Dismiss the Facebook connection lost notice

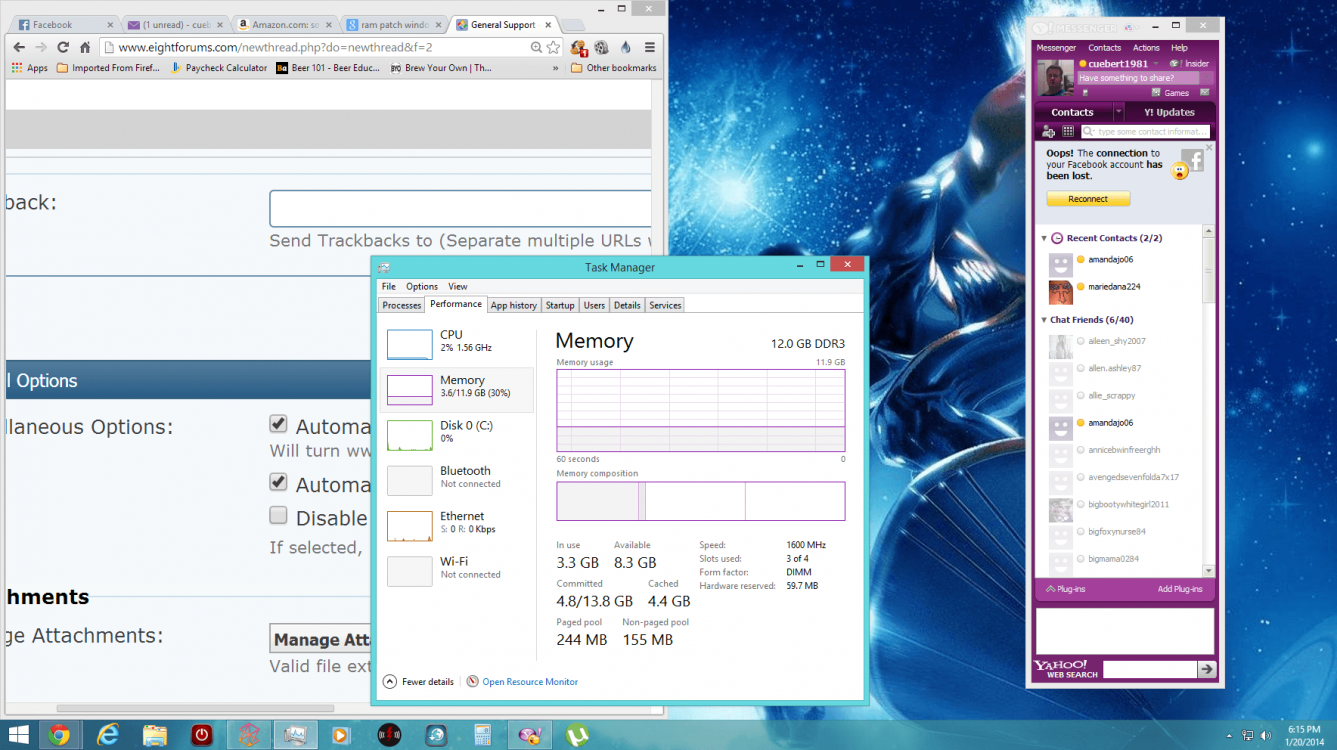pos(1208,147)
